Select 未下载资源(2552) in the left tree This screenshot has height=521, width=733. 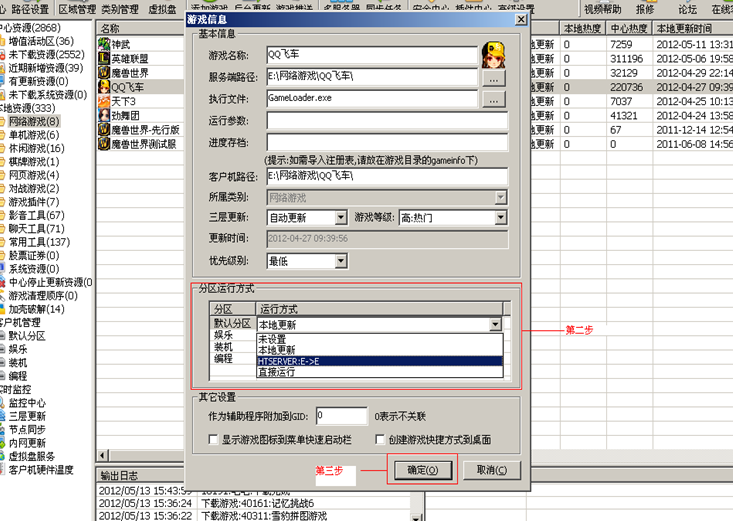coord(47,55)
